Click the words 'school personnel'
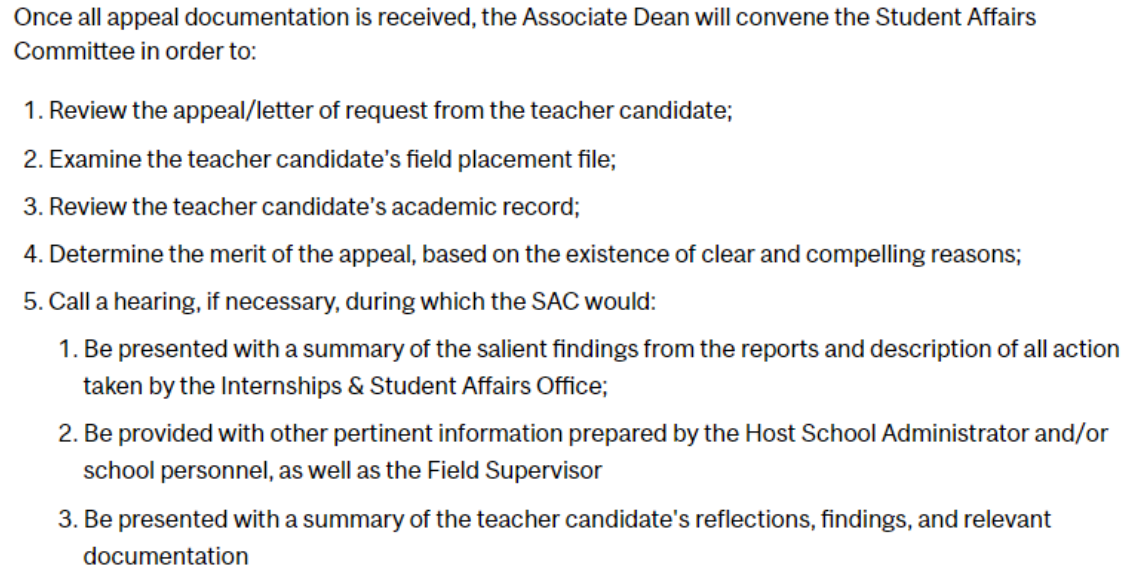1132x574 pixels. (x=160, y=470)
